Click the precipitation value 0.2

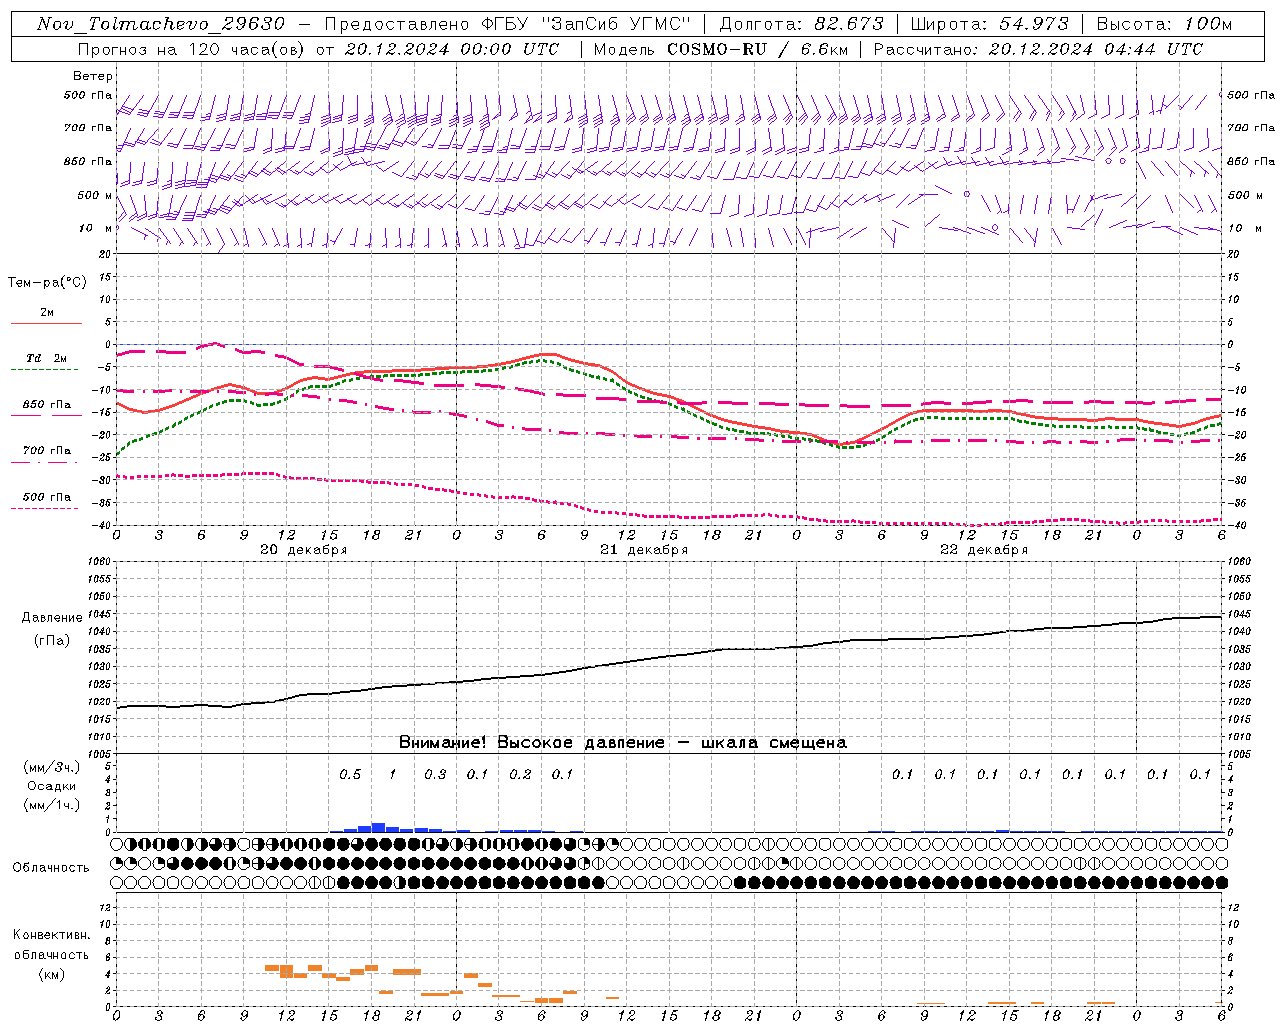(x=520, y=775)
